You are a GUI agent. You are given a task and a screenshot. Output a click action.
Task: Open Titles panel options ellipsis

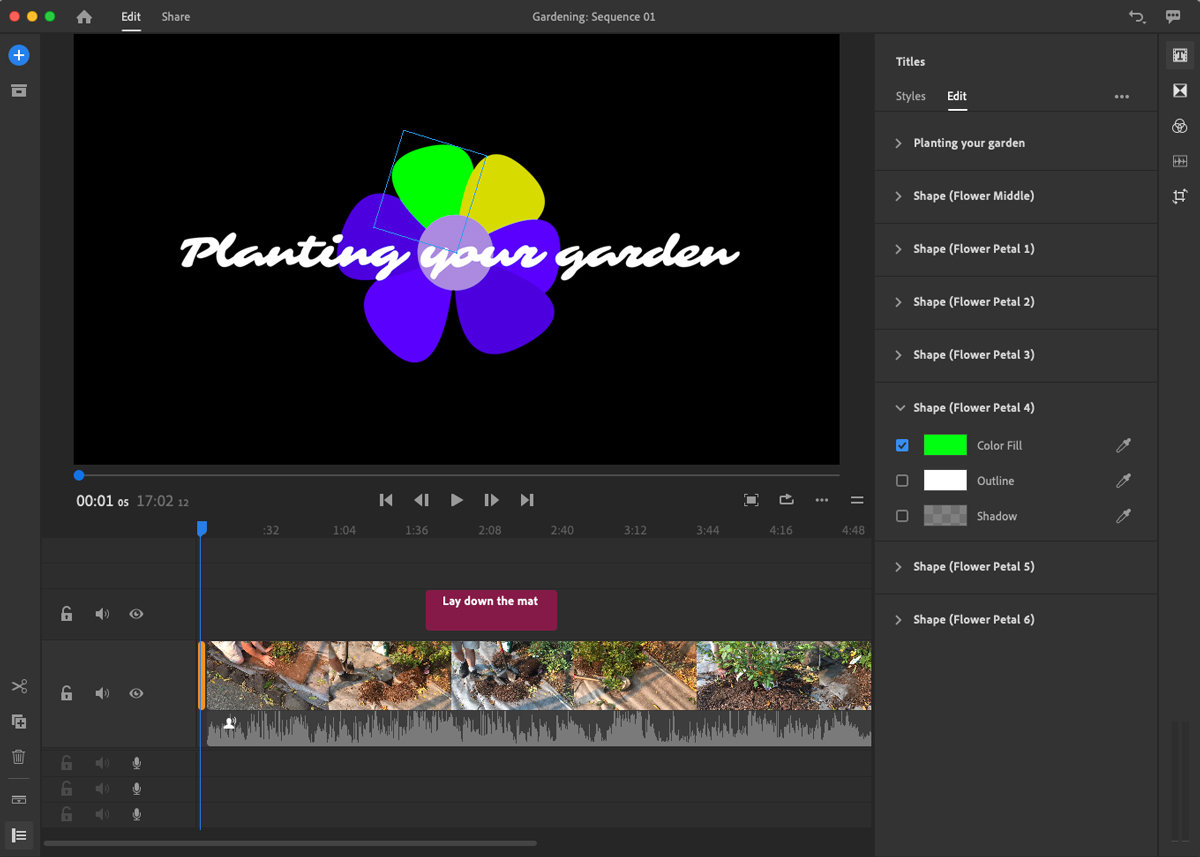1122,97
